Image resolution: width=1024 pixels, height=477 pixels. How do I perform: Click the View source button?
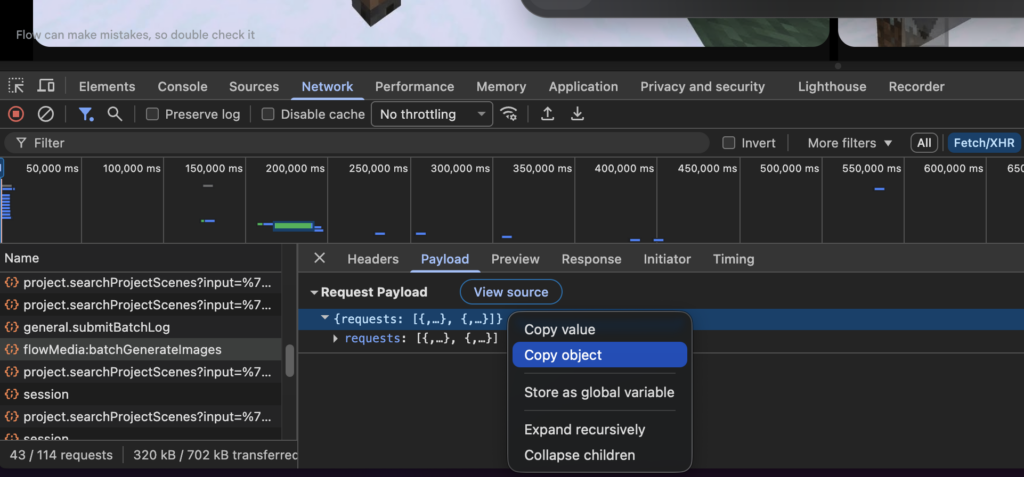click(511, 292)
